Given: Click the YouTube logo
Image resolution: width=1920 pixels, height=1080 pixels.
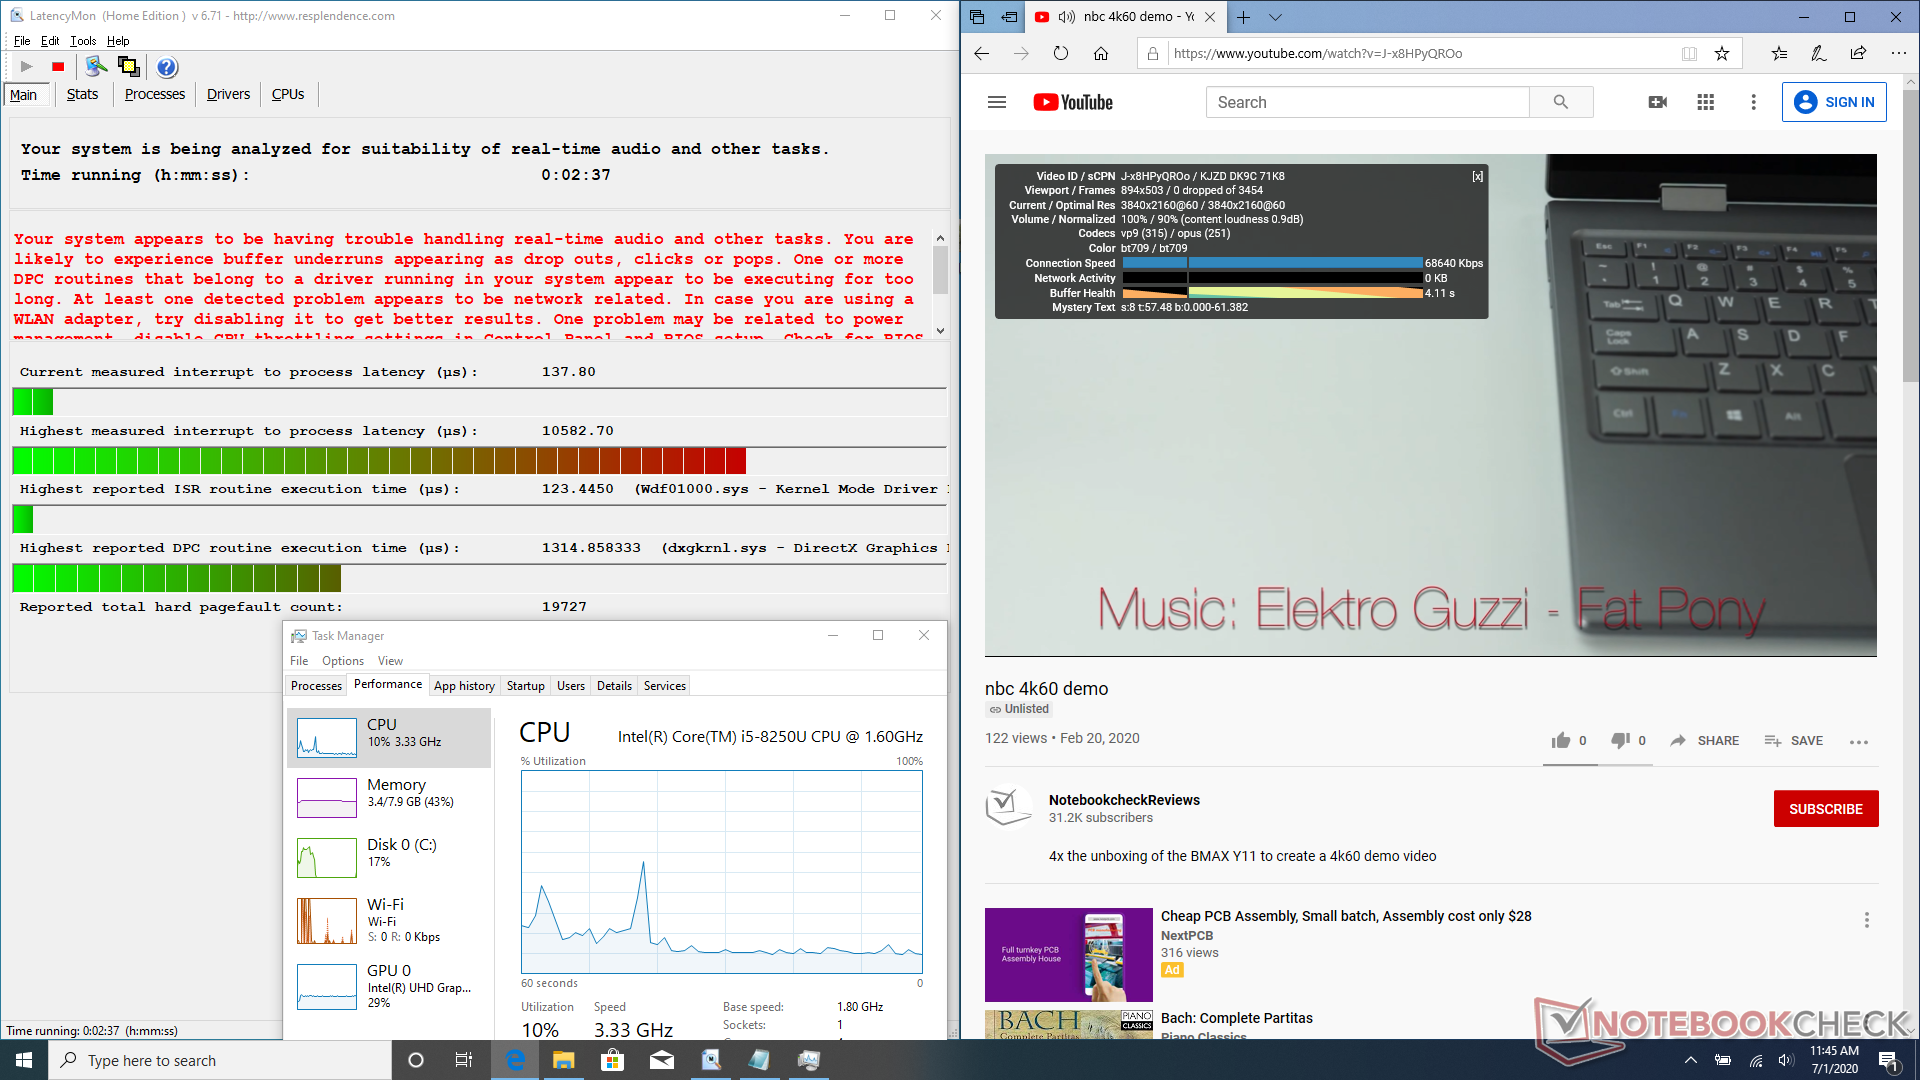Looking at the screenshot, I should 1073,102.
